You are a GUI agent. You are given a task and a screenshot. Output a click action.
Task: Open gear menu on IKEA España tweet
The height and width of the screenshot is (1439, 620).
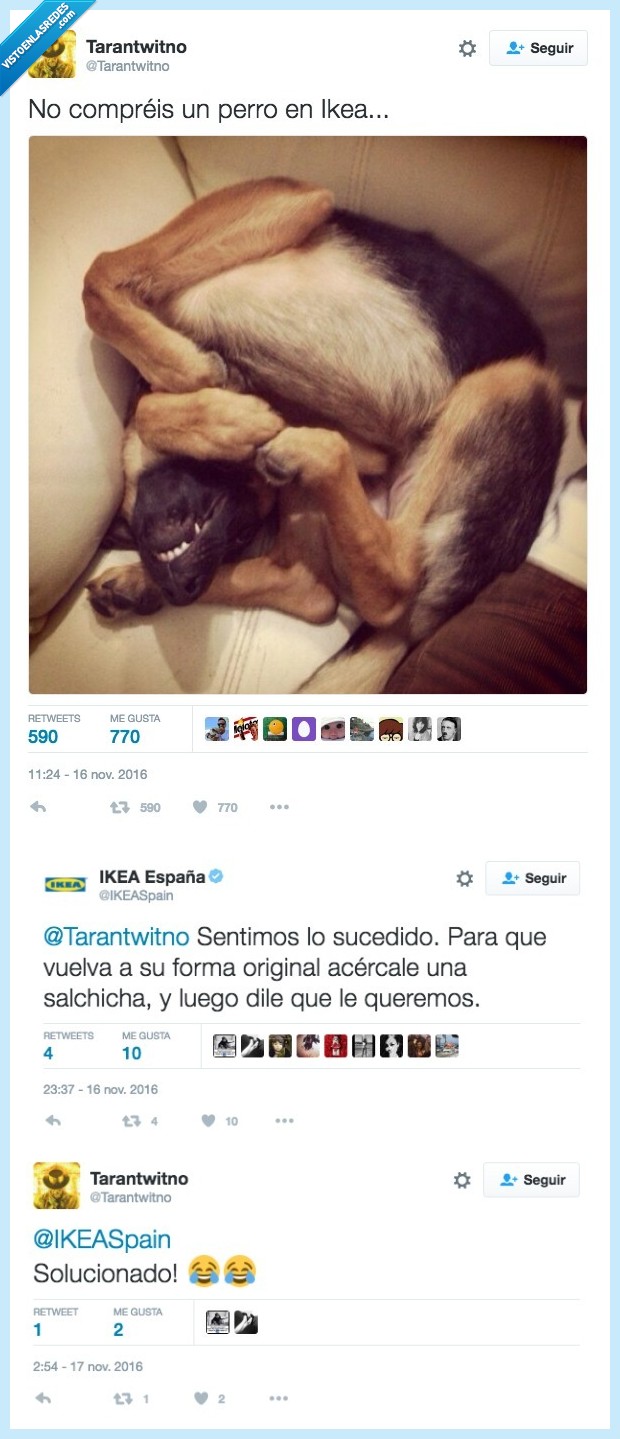pyautogui.click(x=465, y=878)
